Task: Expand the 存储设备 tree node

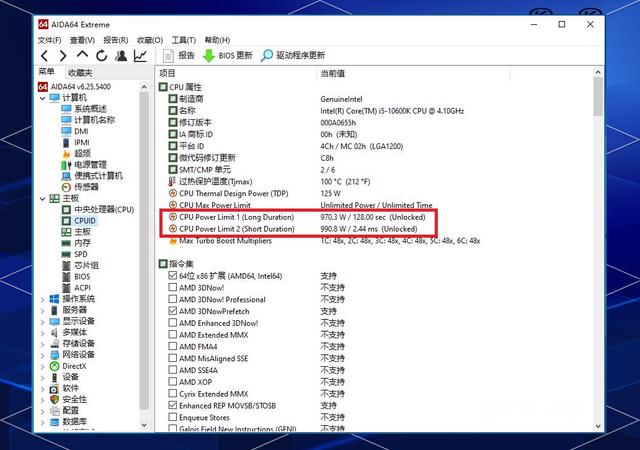Action: coord(42,344)
